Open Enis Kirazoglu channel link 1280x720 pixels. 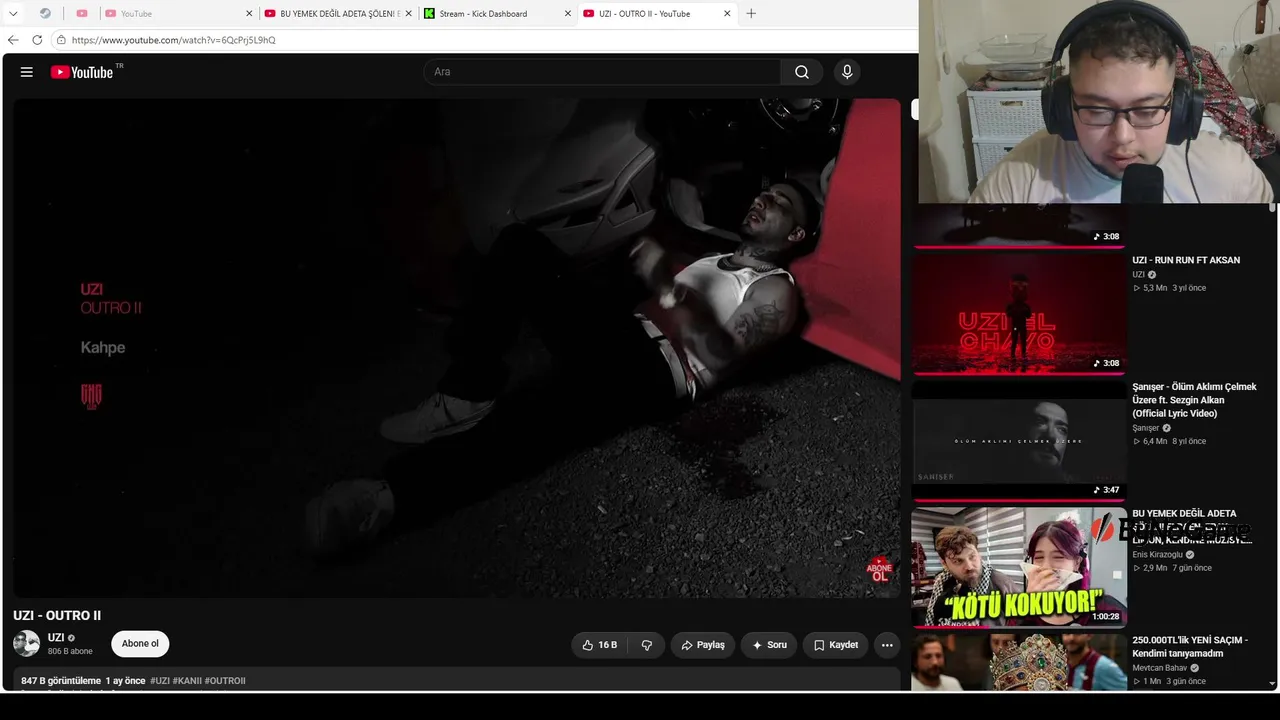[1157, 555]
